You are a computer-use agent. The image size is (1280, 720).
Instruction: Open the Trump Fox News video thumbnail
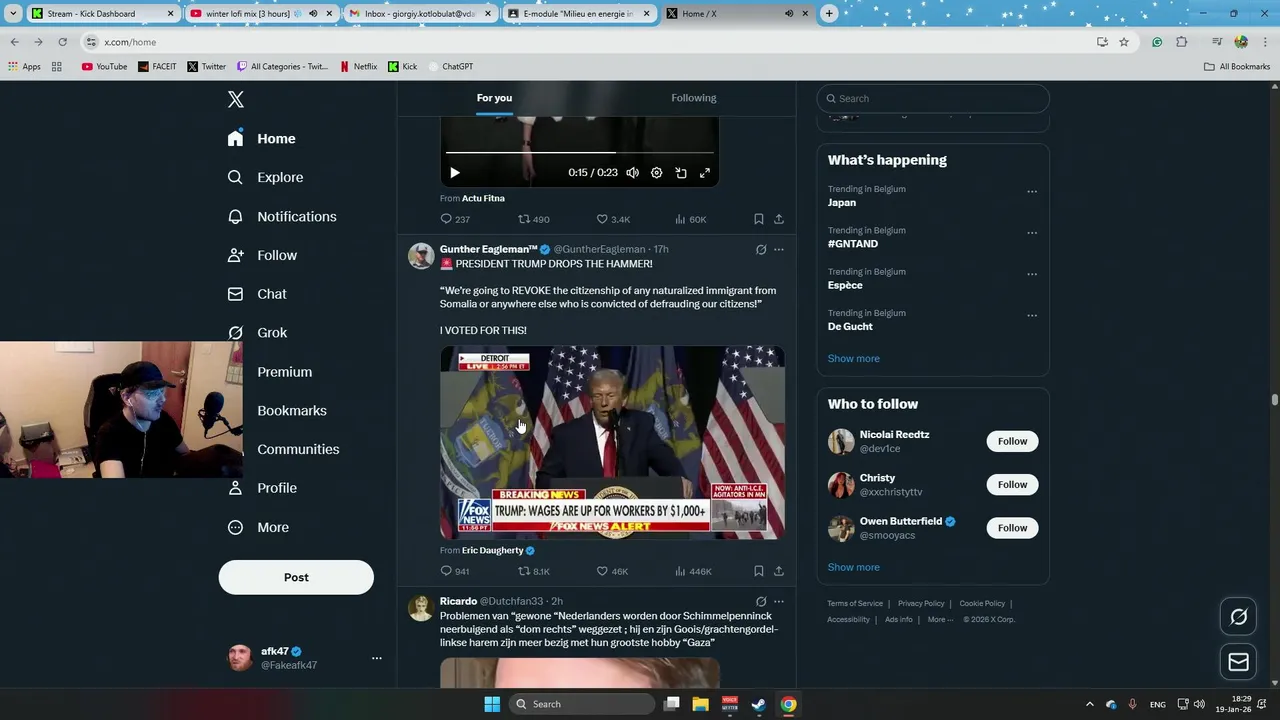(x=612, y=443)
